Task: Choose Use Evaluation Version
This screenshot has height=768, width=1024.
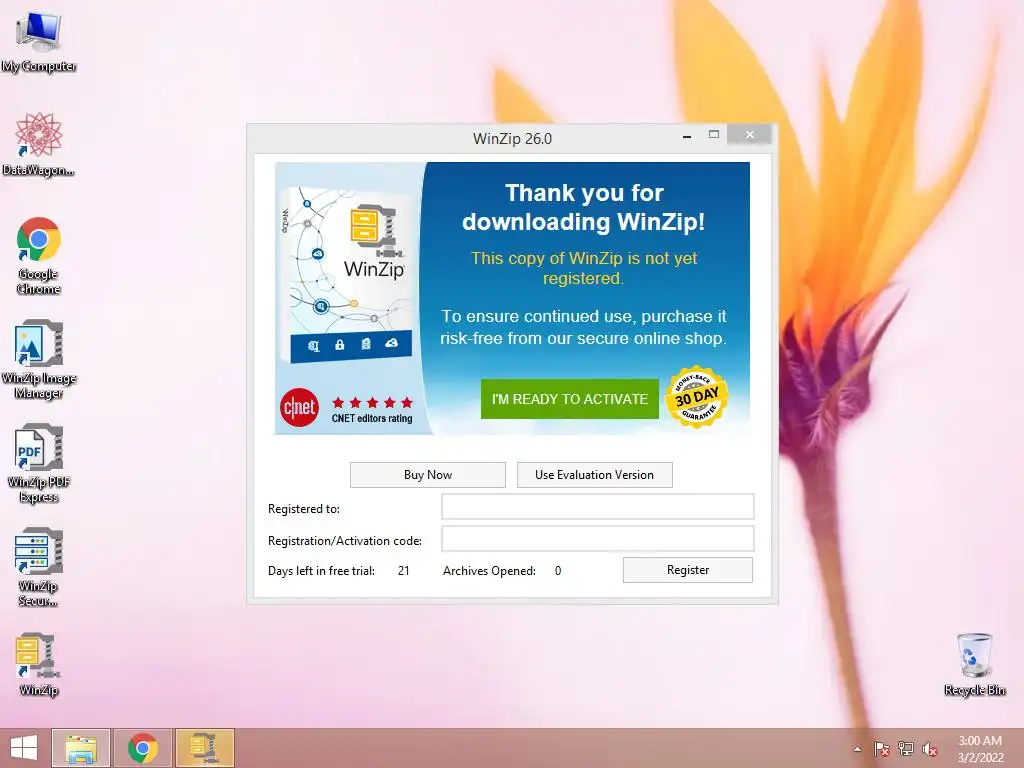Action: tap(594, 475)
